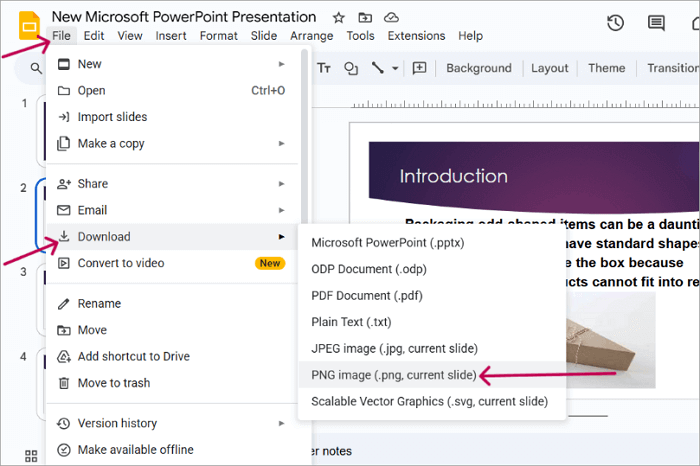Screen dimensions: 700x466
Task: Choose Make available offline
Action: [x=172, y=449]
